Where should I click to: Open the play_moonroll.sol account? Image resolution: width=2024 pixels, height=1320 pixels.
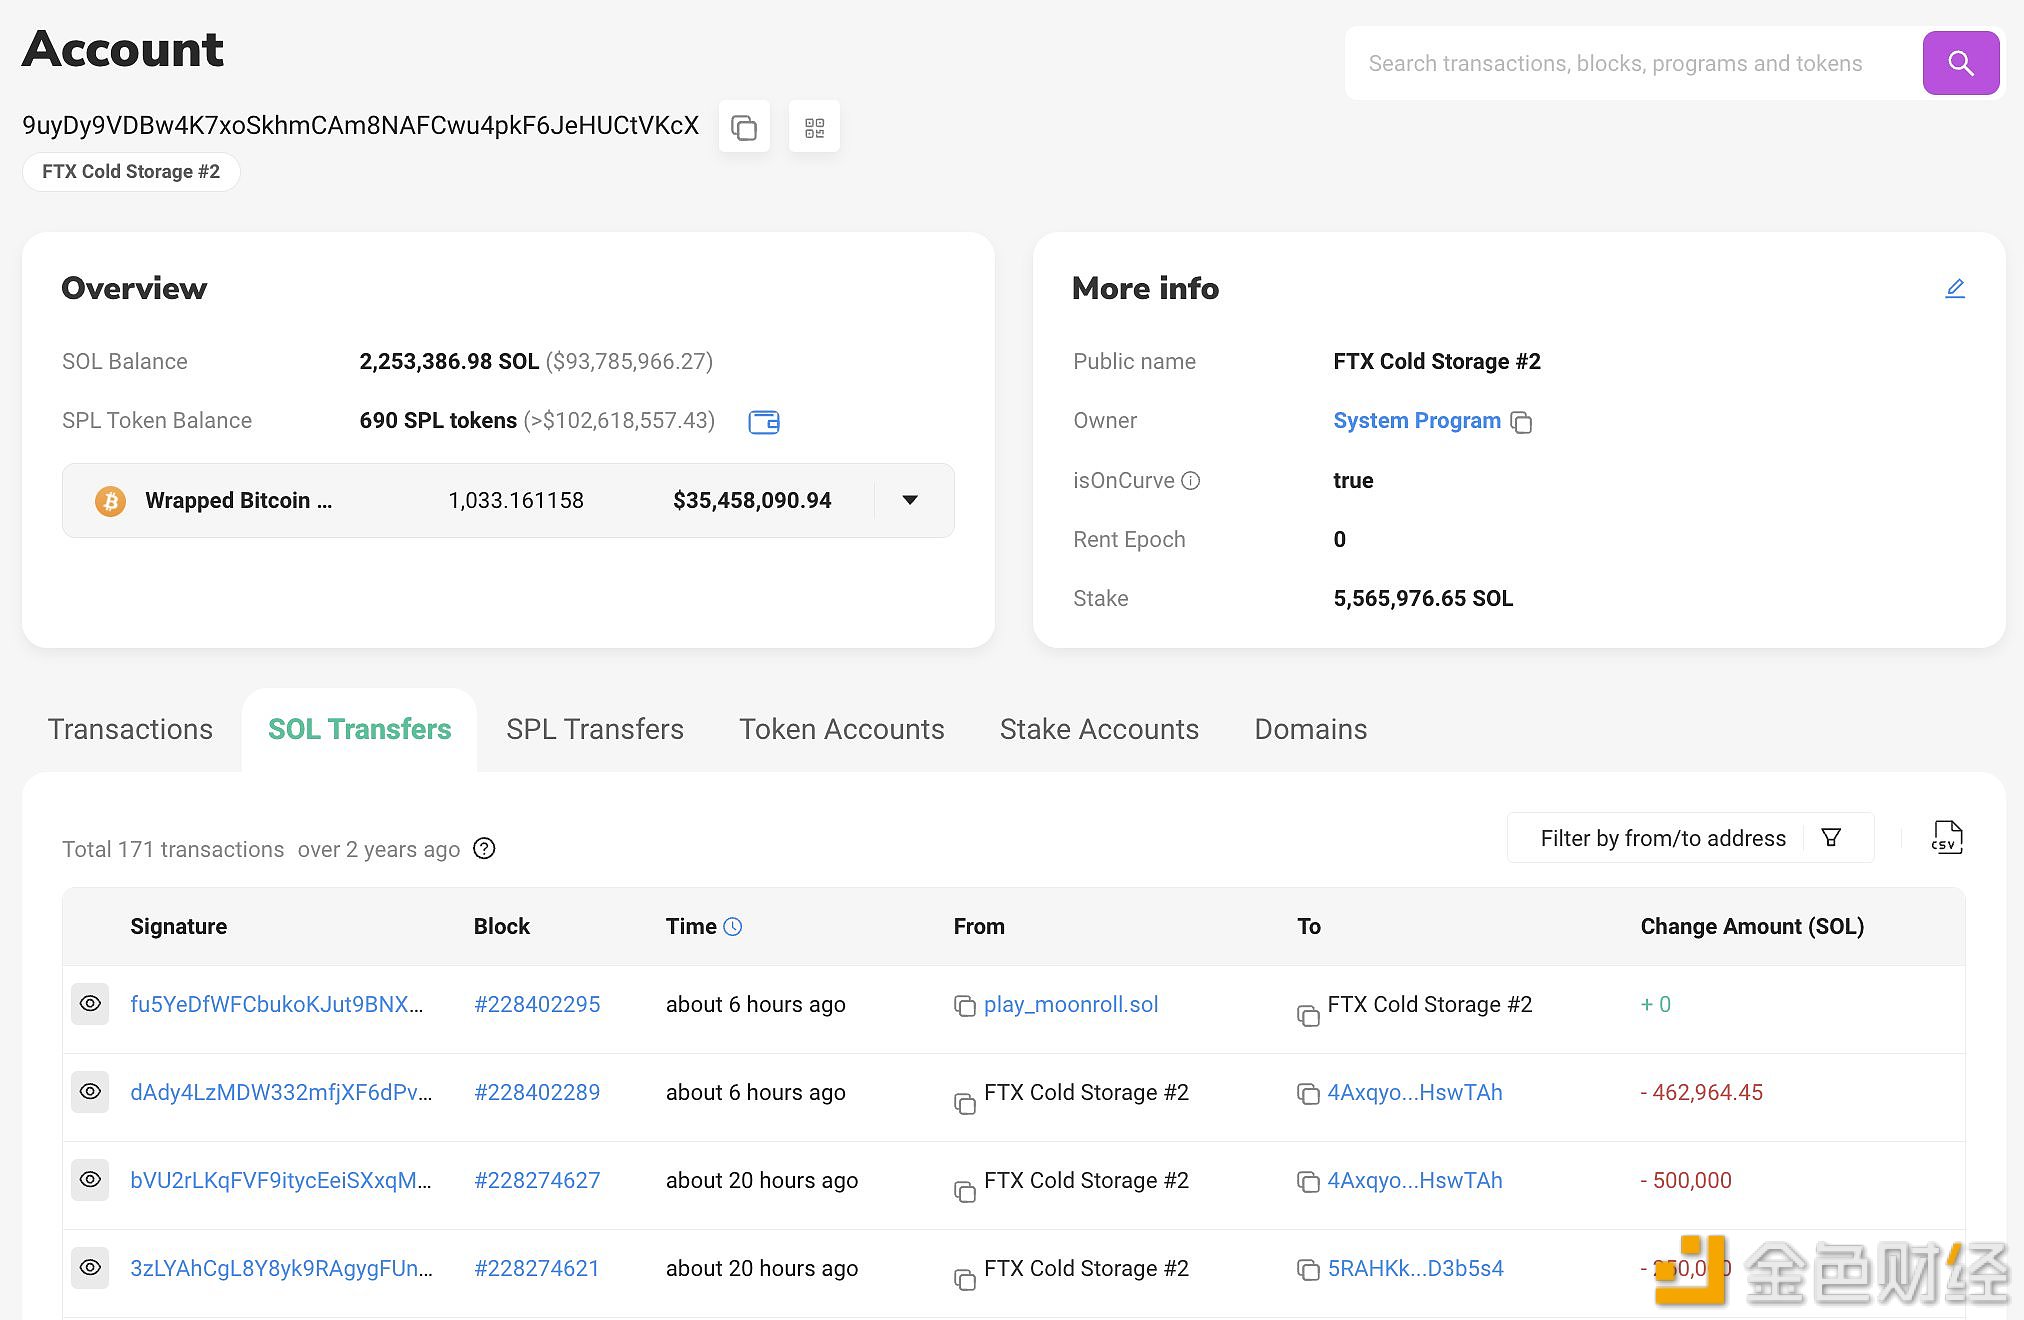point(1071,1004)
